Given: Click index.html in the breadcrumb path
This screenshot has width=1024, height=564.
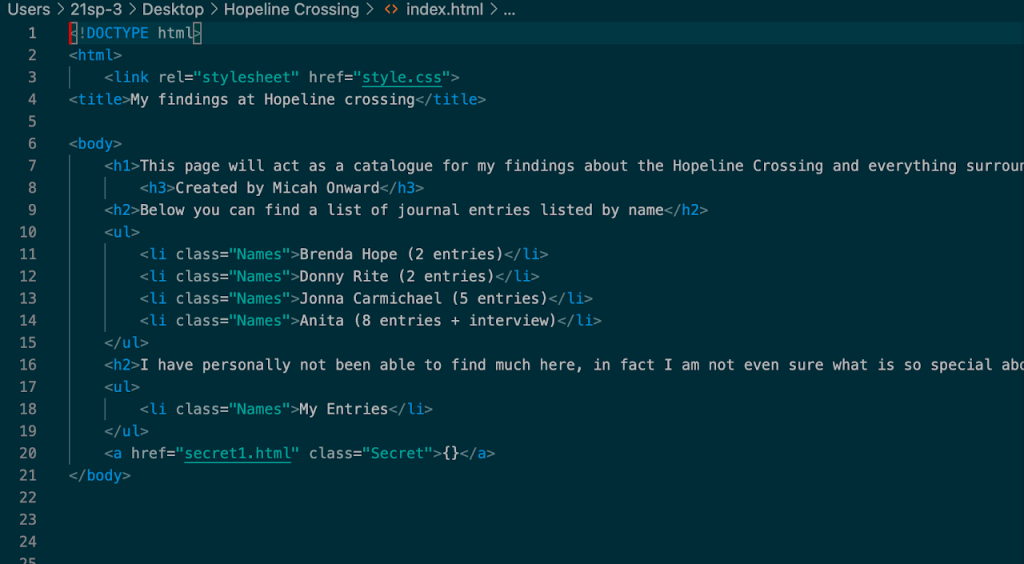Looking at the screenshot, I should [x=444, y=10].
